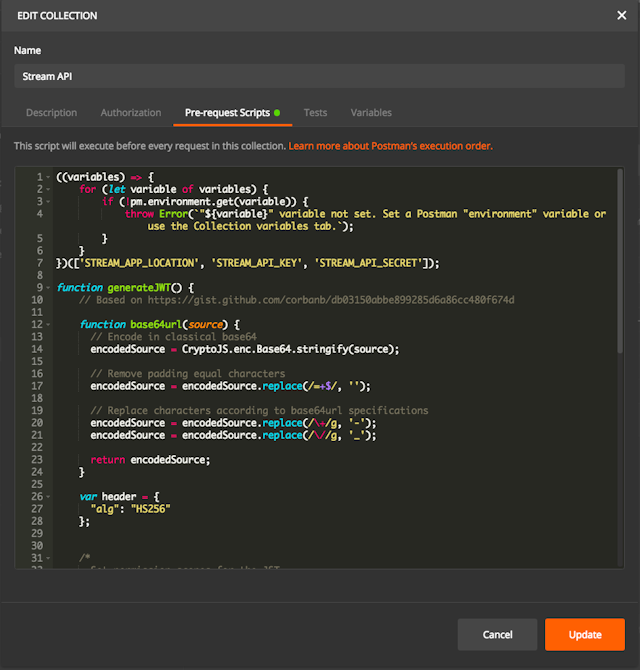Click the orange Update button
This screenshot has height=670, width=640.
(x=585, y=634)
